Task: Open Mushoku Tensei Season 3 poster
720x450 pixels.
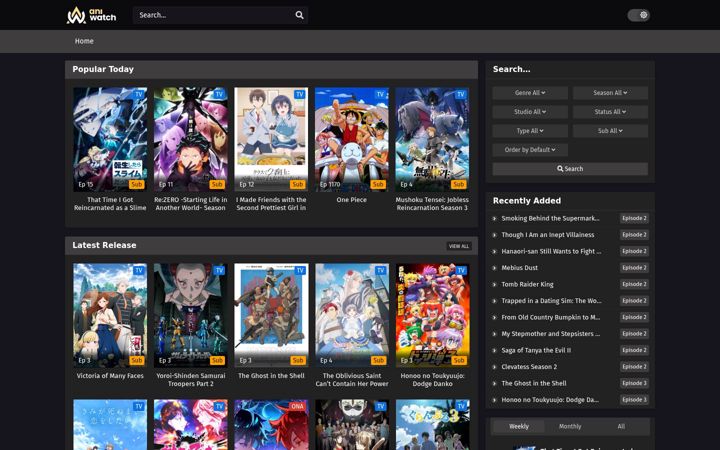Action: pyautogui.click(x=432, y=139)
